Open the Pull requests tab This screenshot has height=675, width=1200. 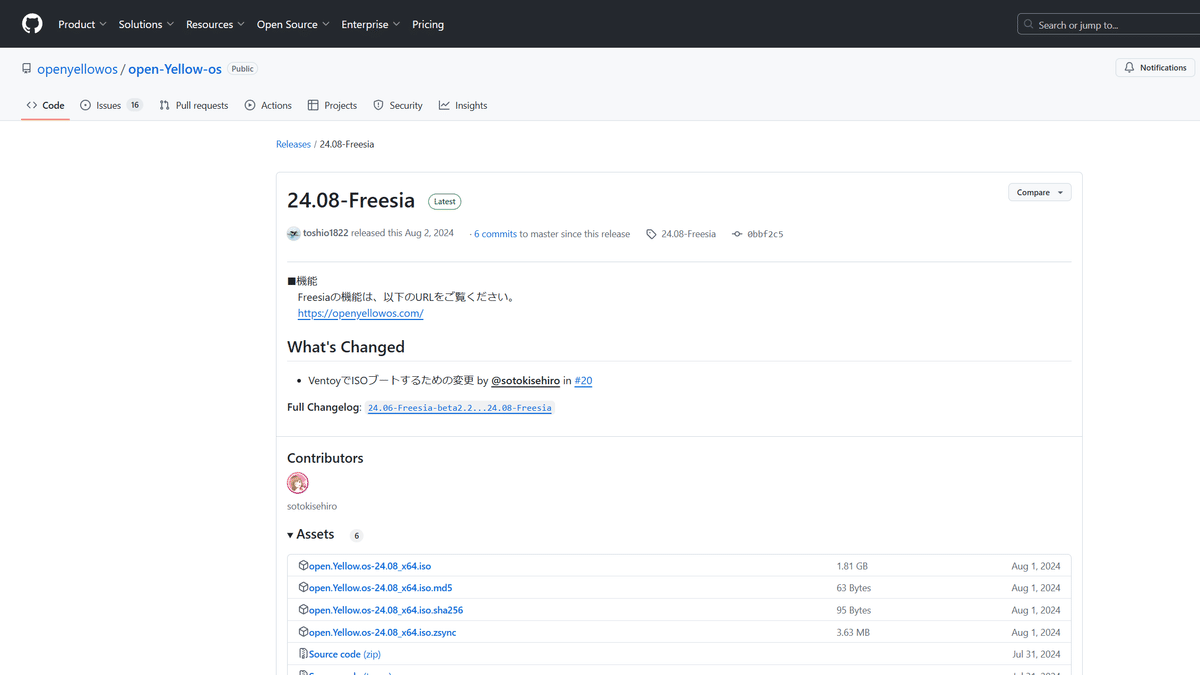coord(194,105)
